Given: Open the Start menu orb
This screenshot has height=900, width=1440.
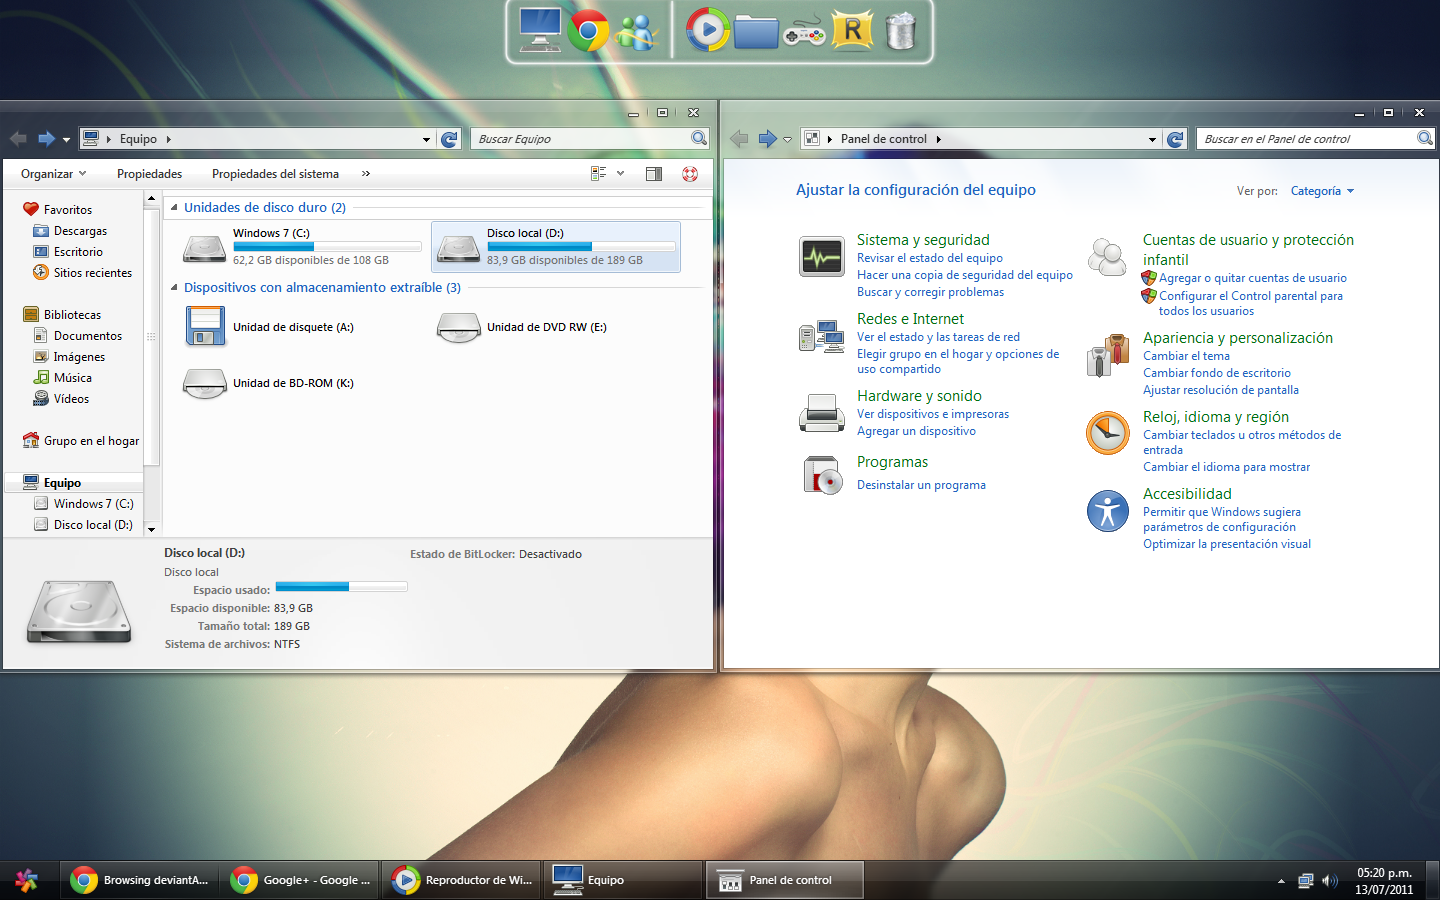Looking at the screenshot, I should coord(27,880).
